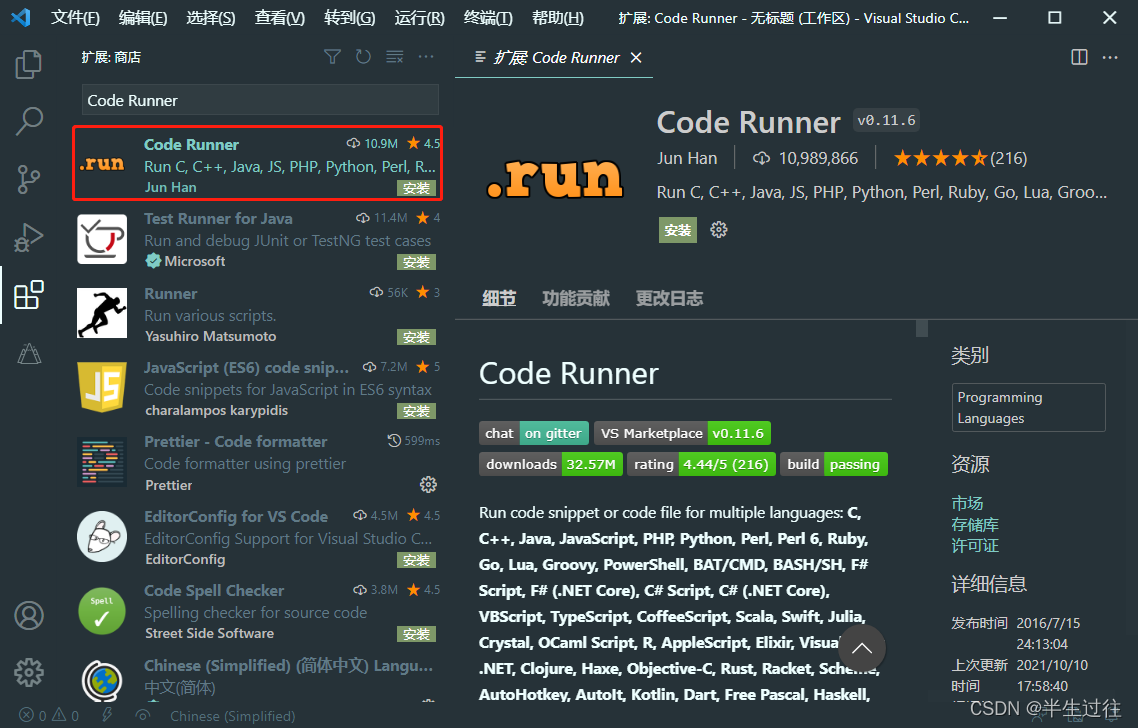The height and width of the screenshot is (728, 1138).
Task: Open the 终端(T) menu
Action: [x=488, y=17]
